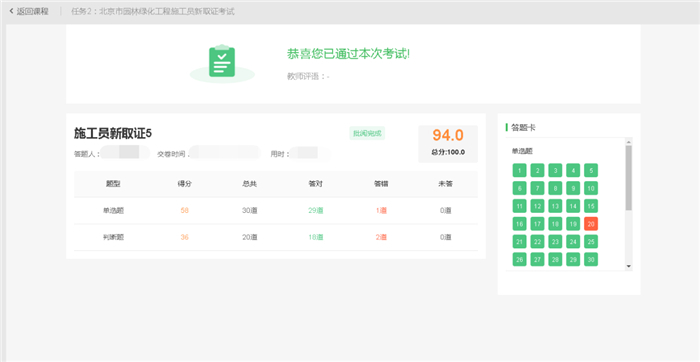Click the 30道 total count cell
The image size is (700, 362).
[x=250, y=211]
